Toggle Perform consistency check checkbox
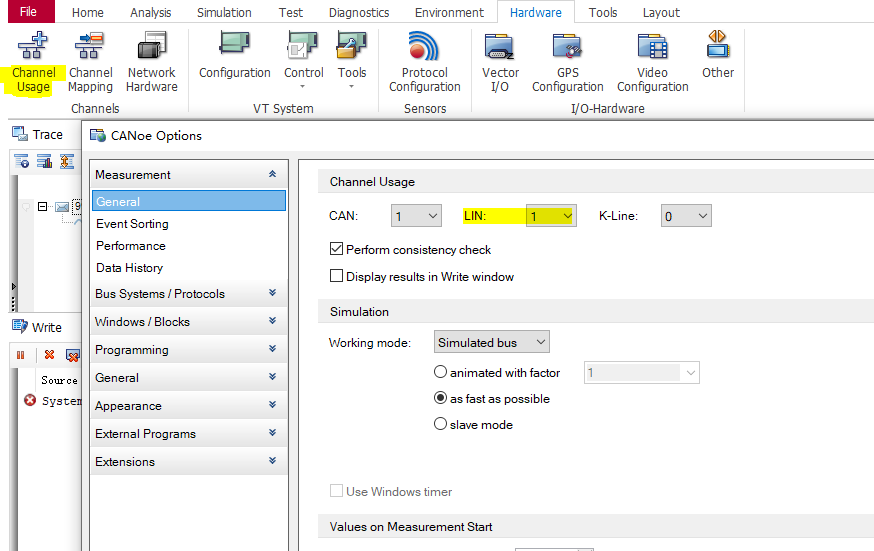 pos(336,249)
